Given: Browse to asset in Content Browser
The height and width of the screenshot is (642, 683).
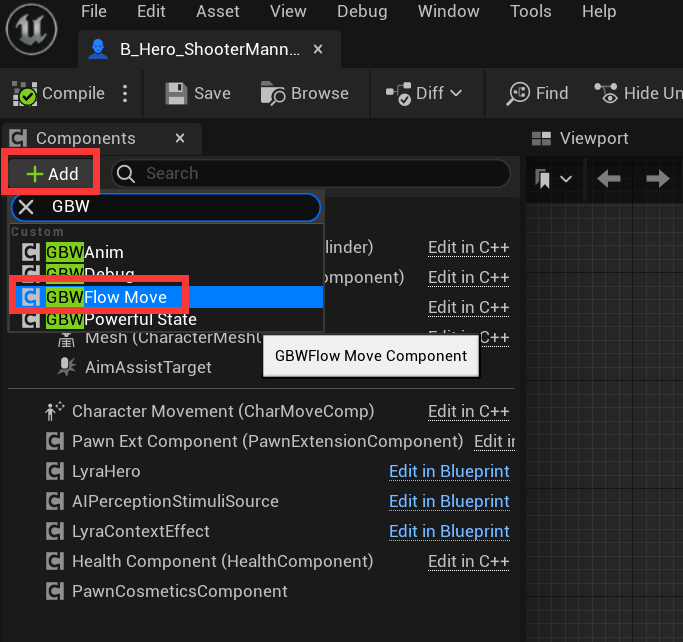Looking at the screenshot, I should coord(304,93).
